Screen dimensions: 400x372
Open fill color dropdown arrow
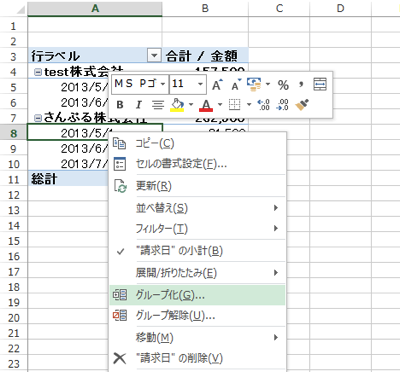(x=191, y=105)
